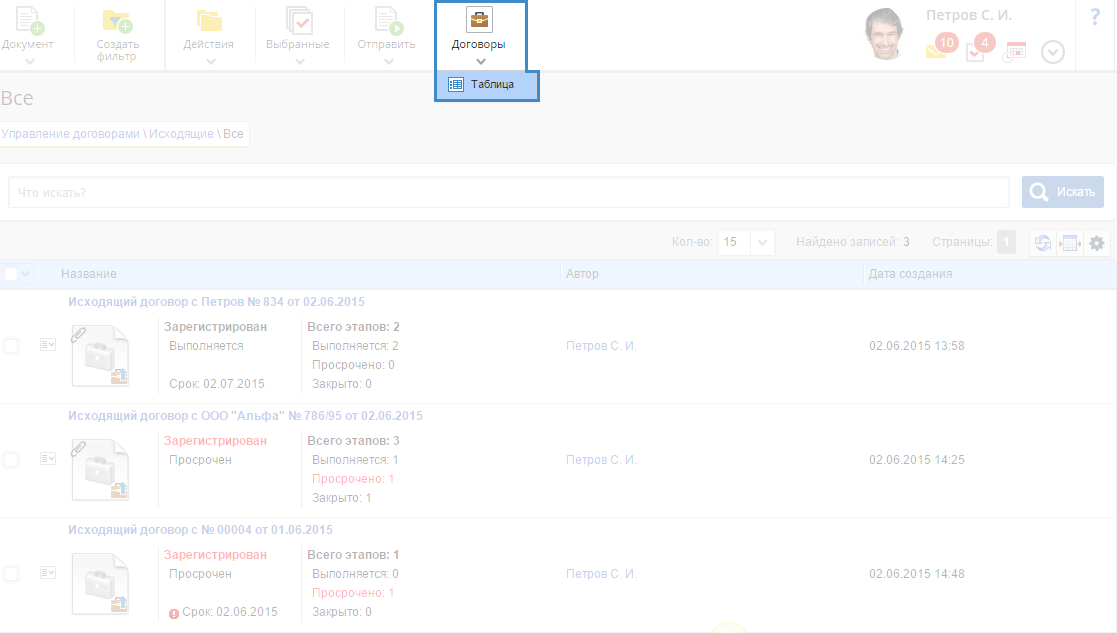
Task: Click the Выбранные icon
Action: pos(298,21)
